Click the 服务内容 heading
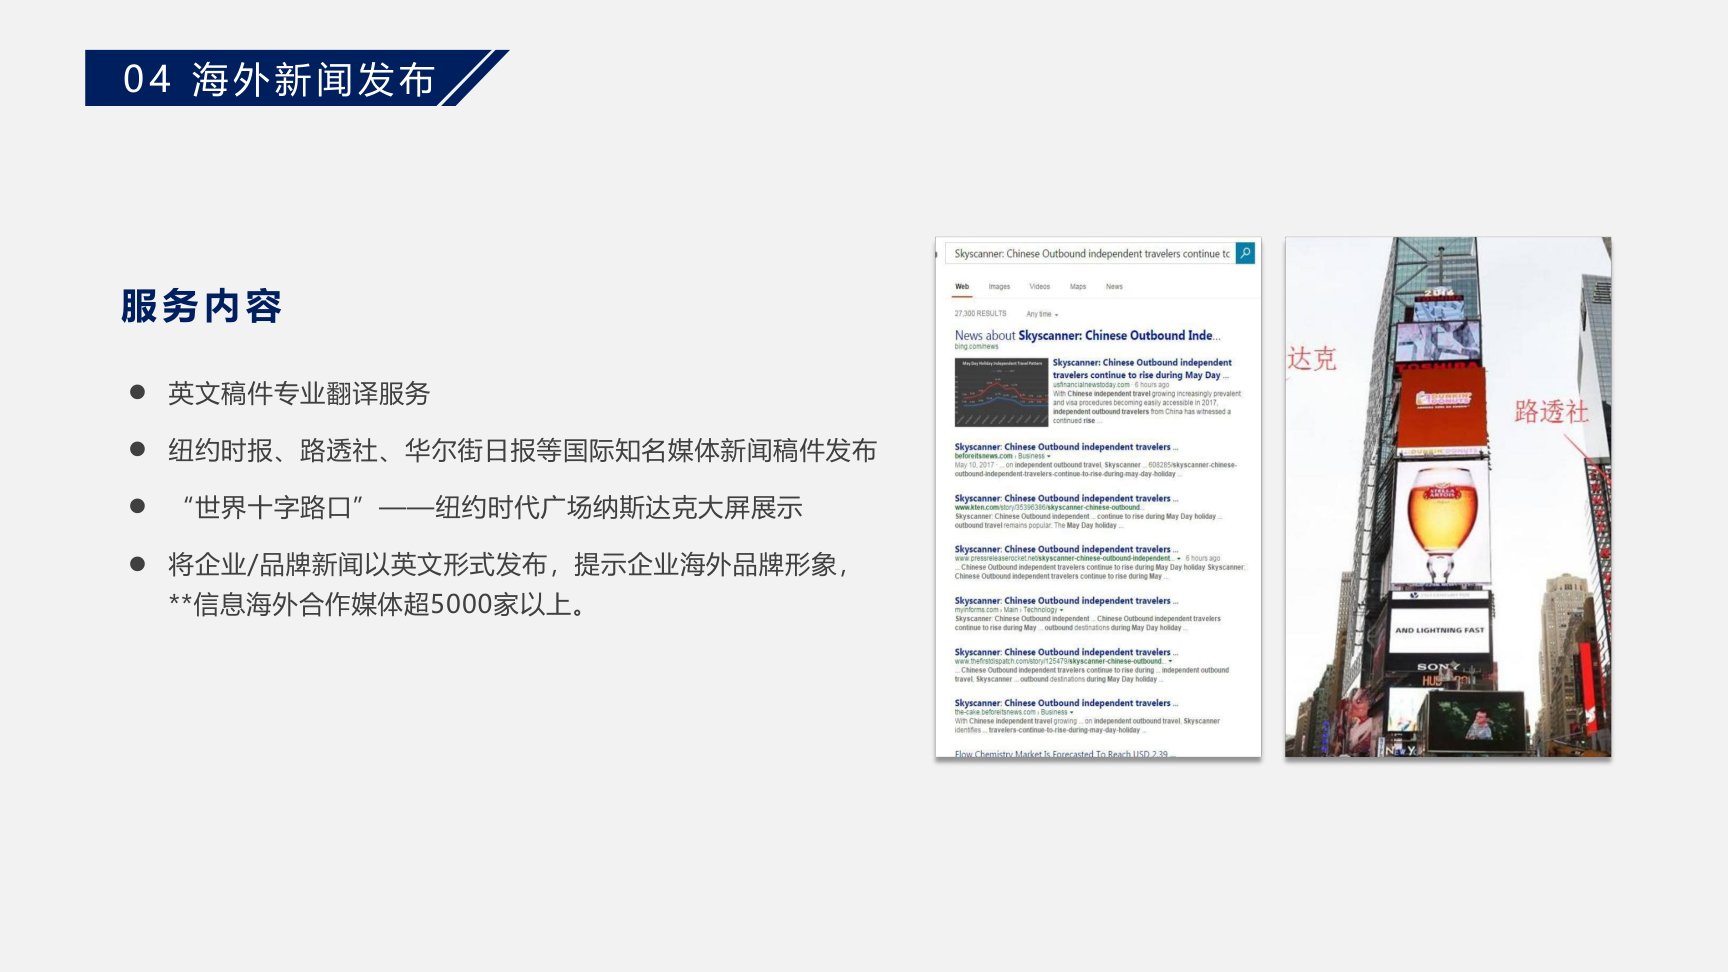 [x=201, y=306]
